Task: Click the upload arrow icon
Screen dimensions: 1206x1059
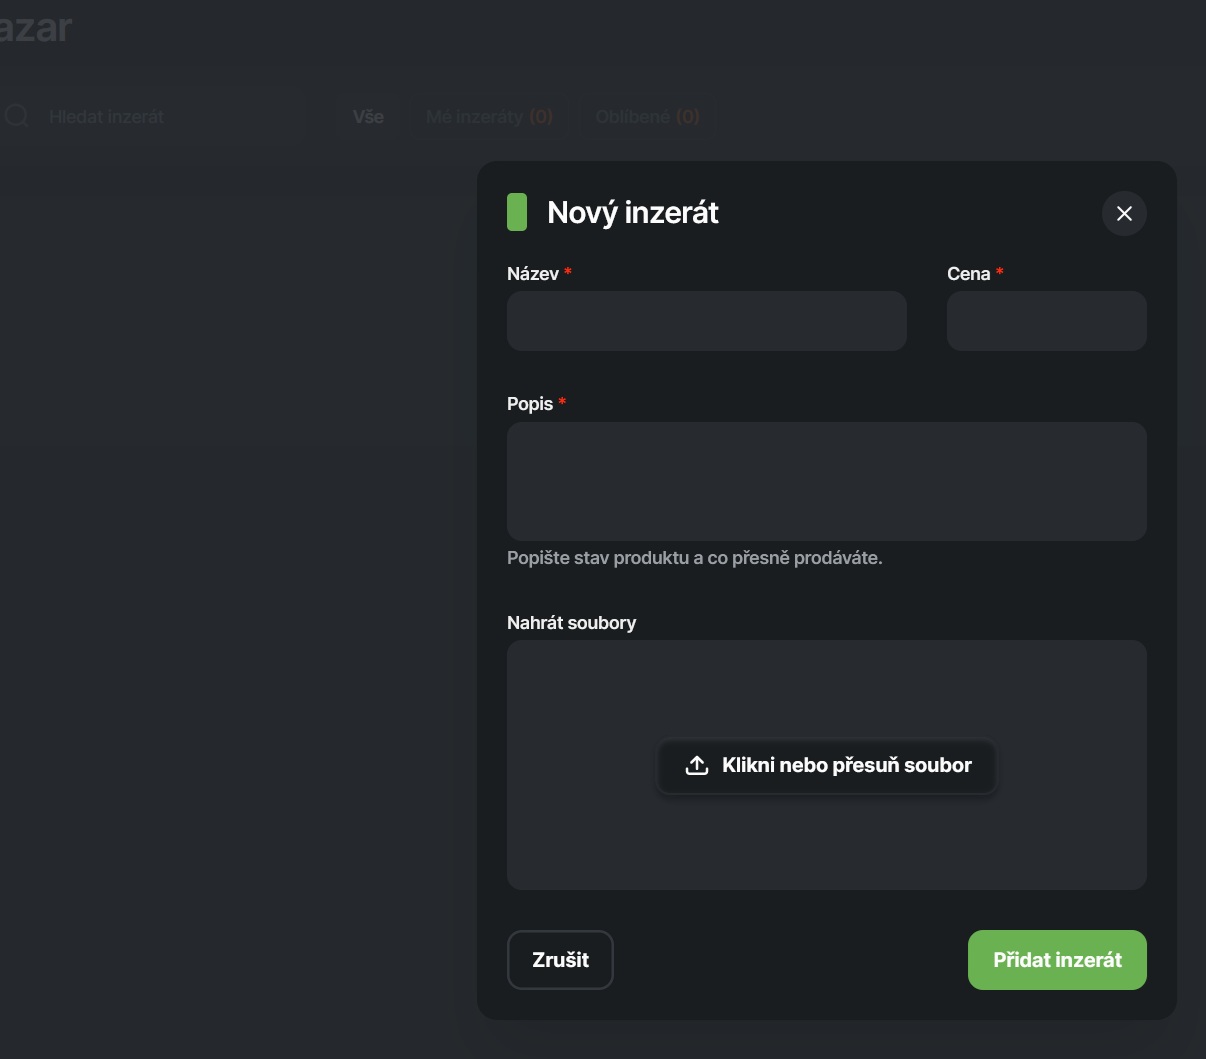Action: pos(696,766)
